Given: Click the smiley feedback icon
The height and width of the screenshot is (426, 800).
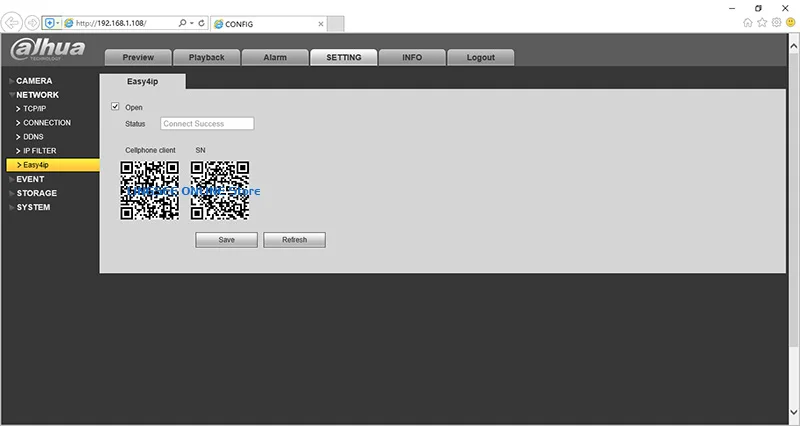Looking at the screenshot, I should [x=791, y=22].
